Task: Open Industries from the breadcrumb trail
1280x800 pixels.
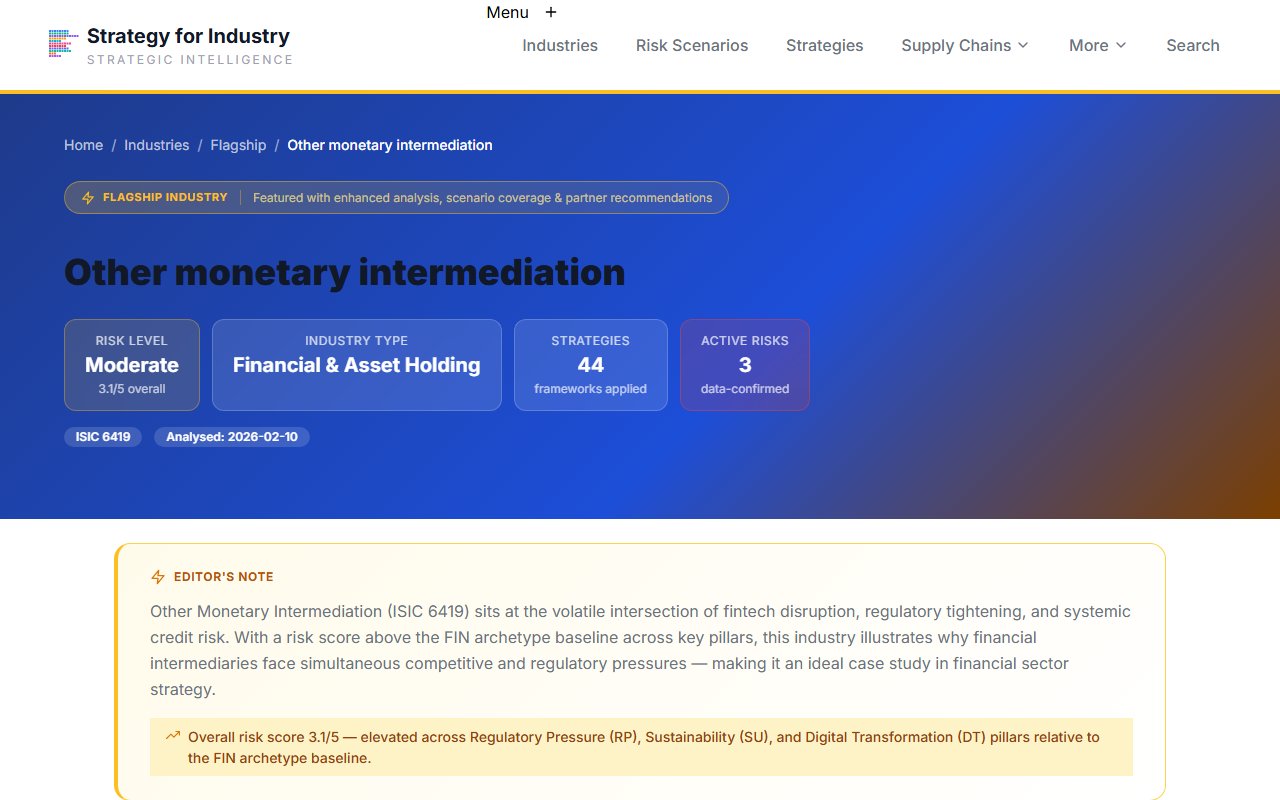Action: [156, 145]
